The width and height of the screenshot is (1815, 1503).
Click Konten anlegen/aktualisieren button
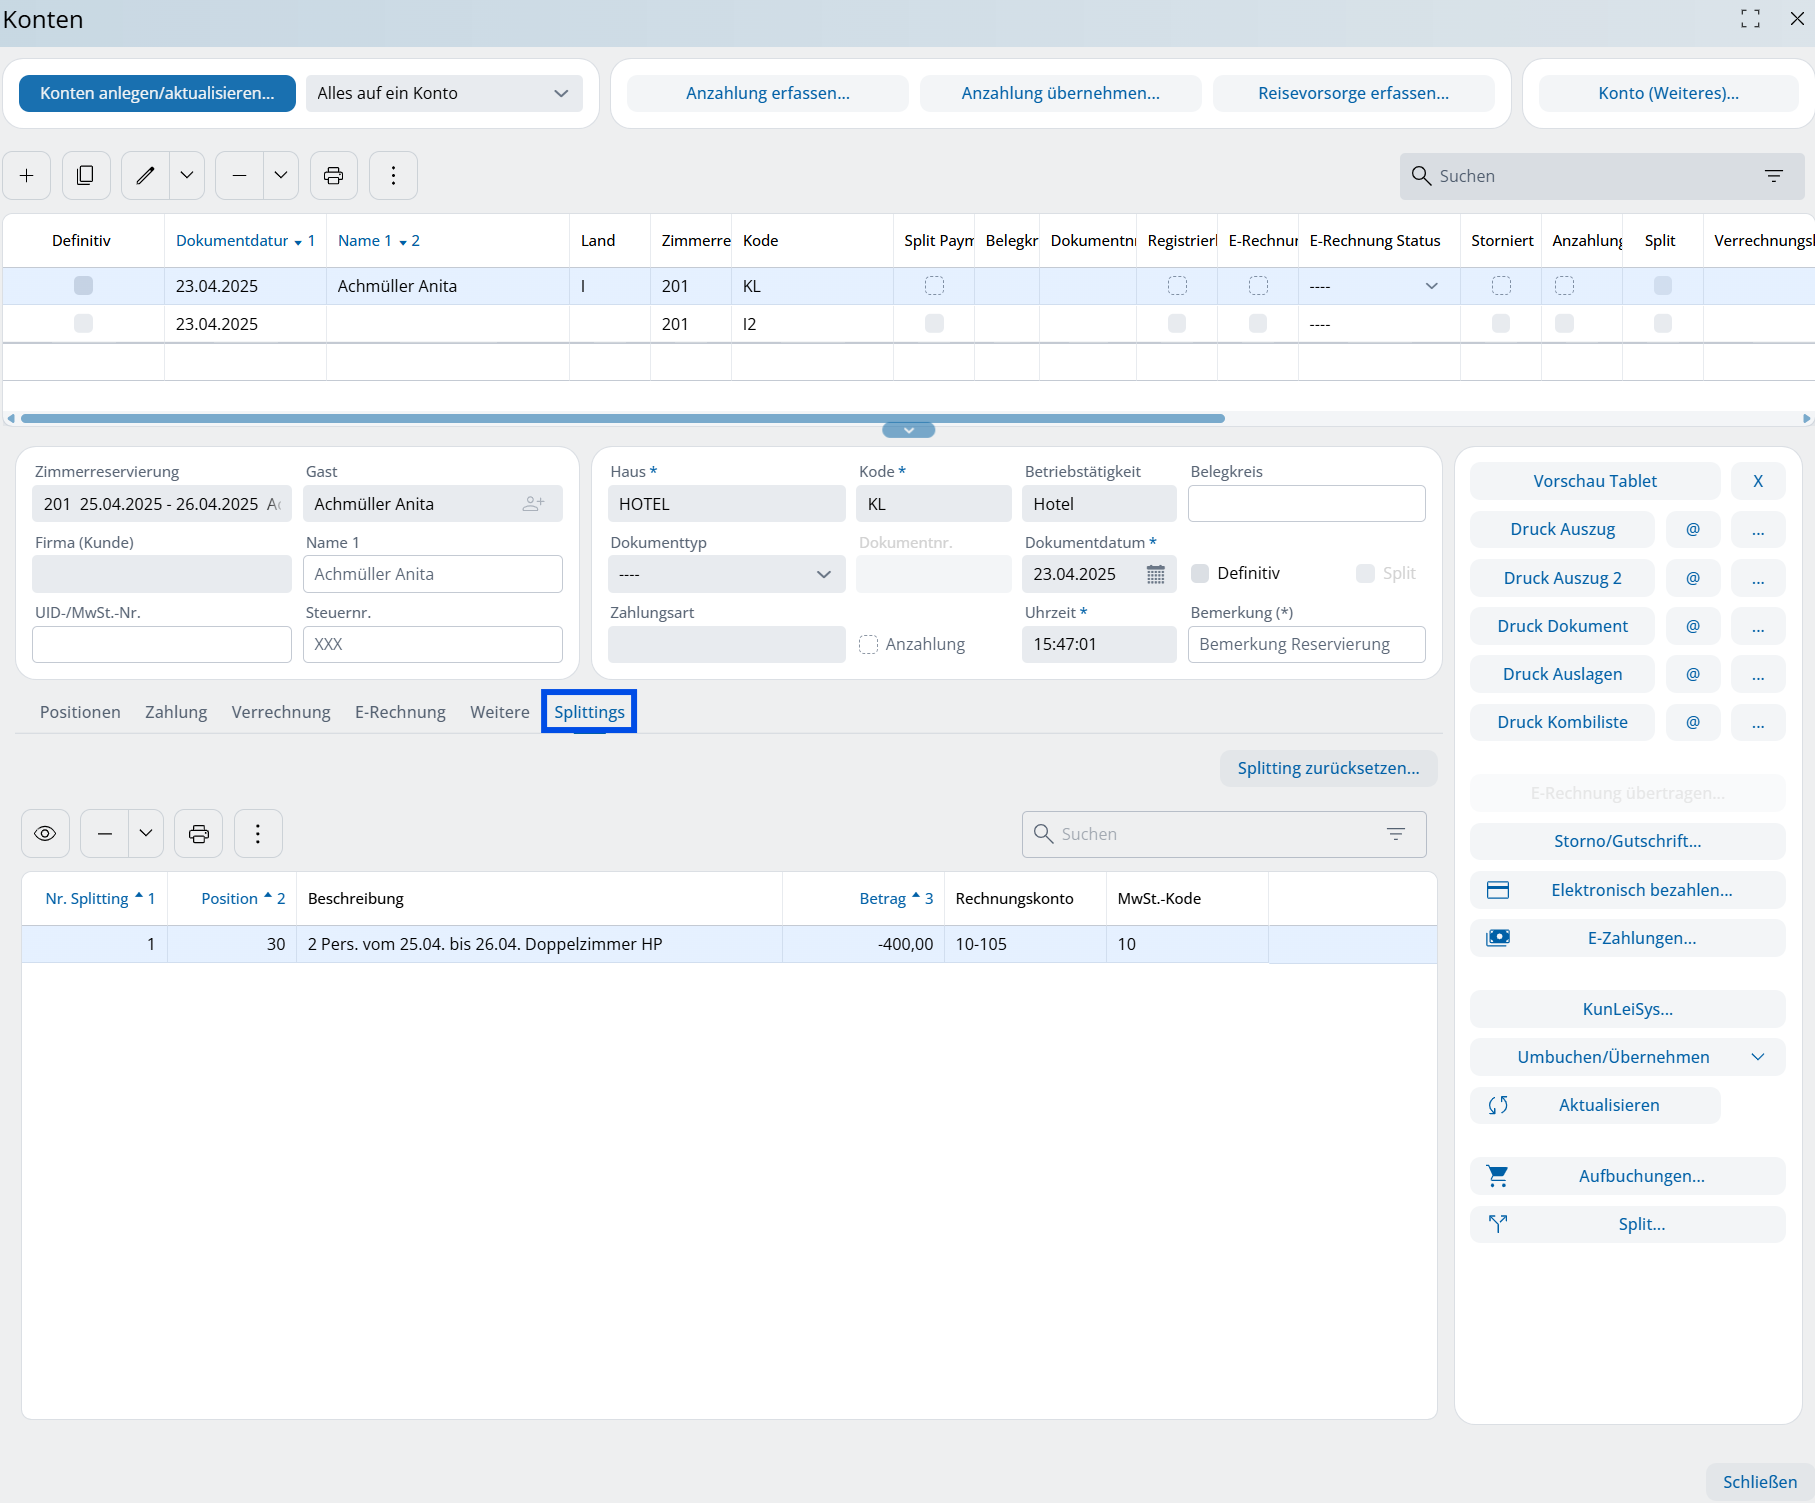157,93
